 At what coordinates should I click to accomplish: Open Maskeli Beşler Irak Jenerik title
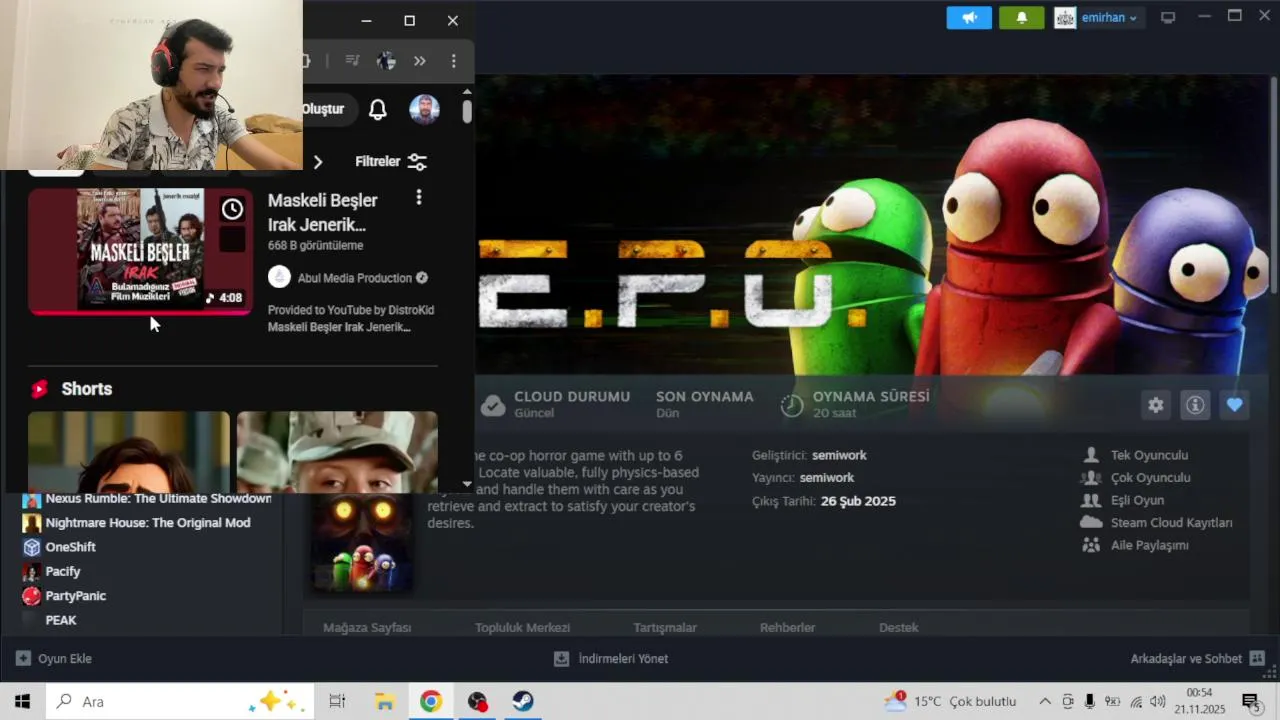323,212
